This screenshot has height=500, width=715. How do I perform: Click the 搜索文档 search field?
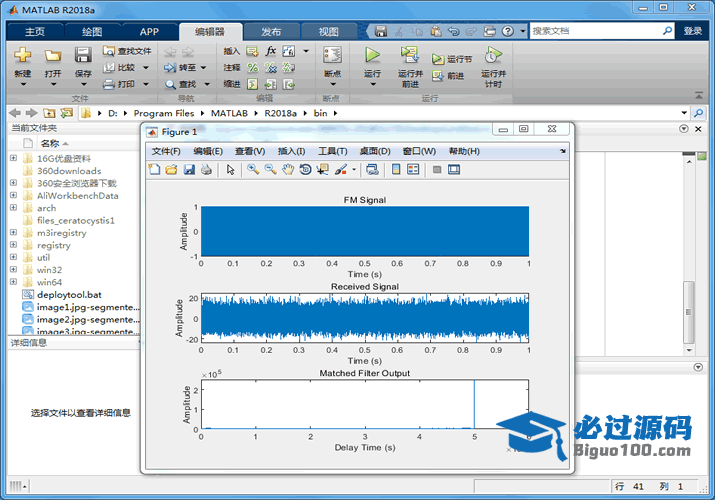(596, 31)
